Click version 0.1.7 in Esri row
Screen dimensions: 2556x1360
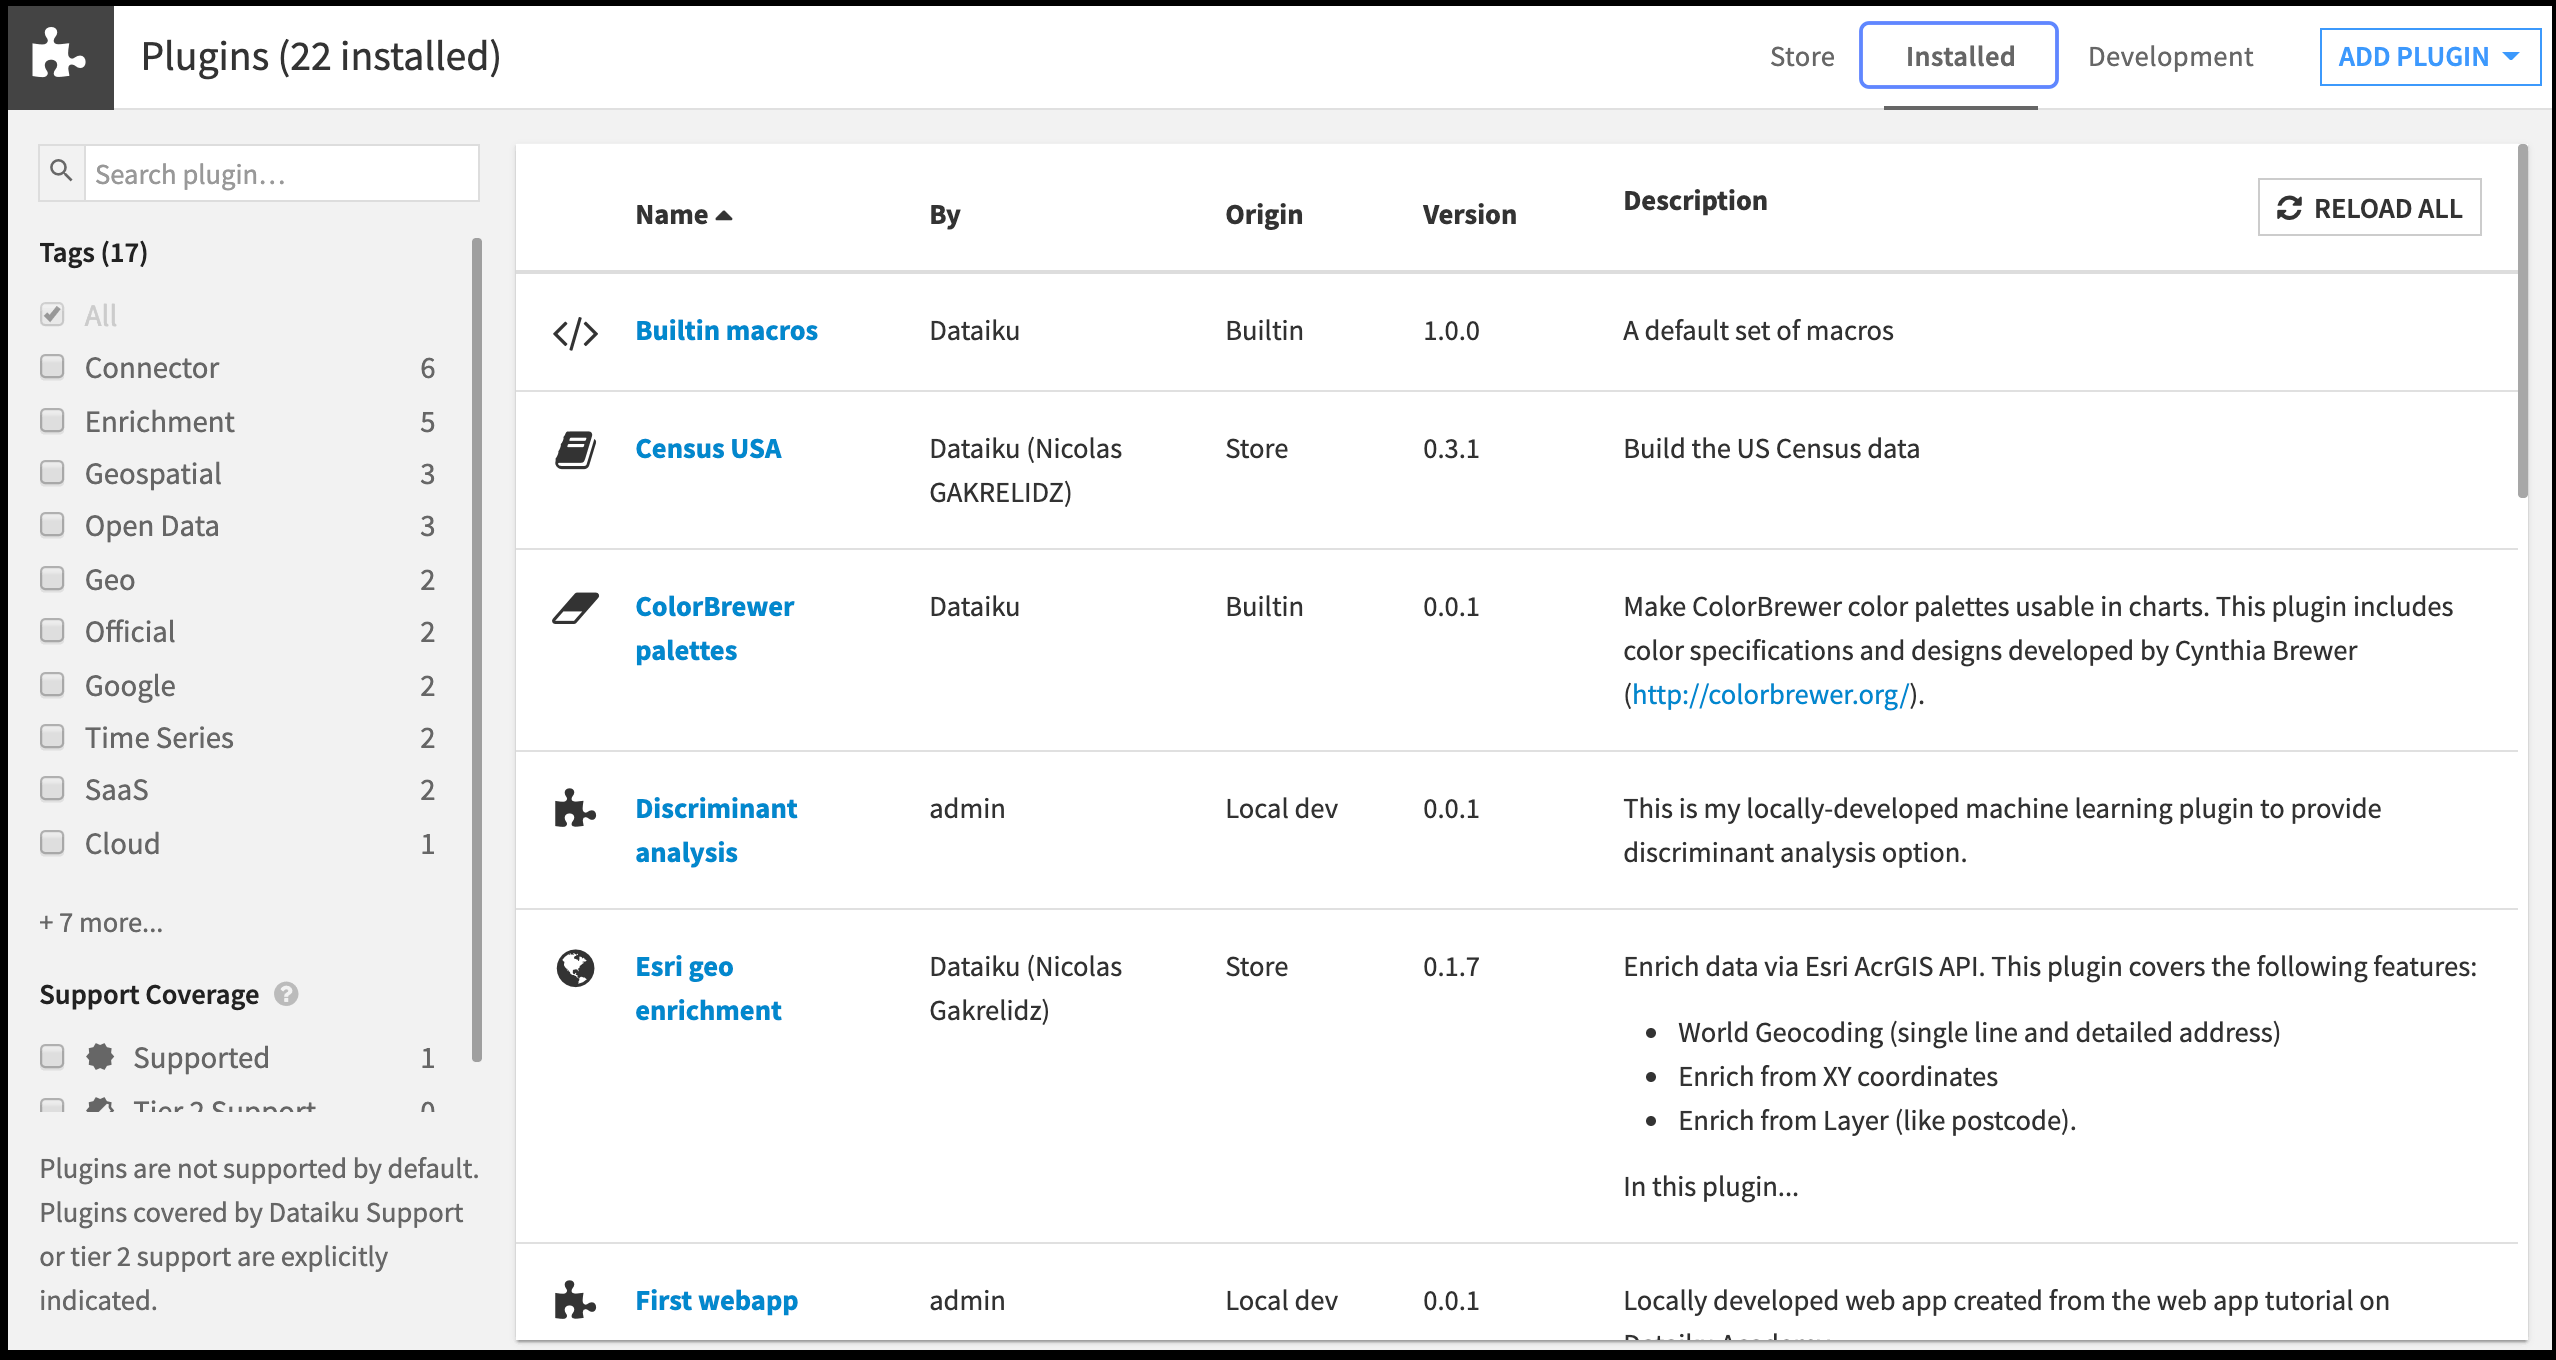(1451, 967)
